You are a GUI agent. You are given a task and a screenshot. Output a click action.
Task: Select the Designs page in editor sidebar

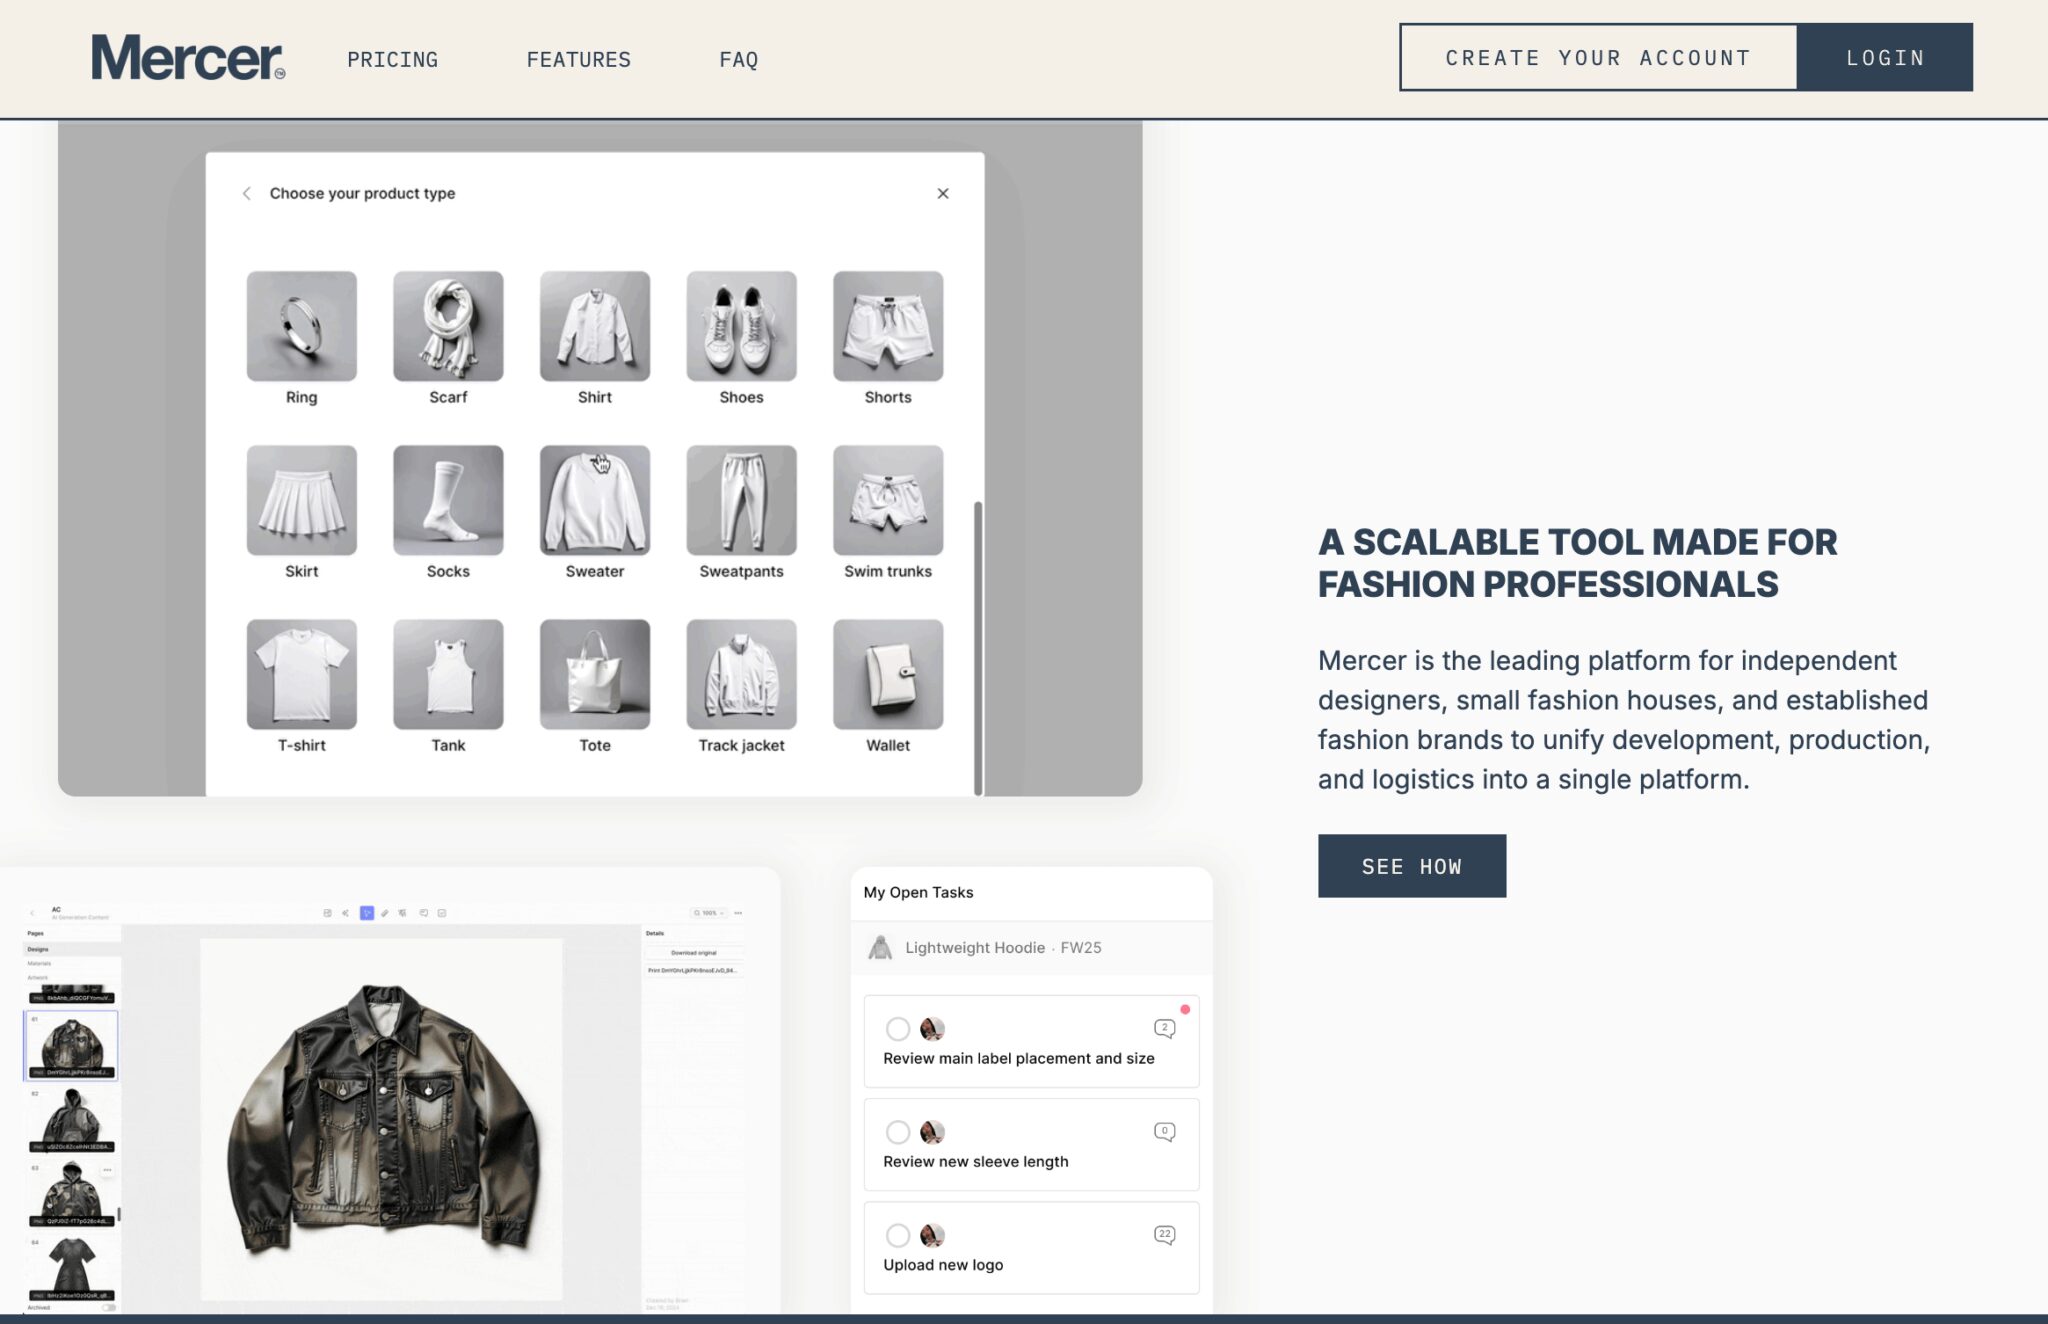[x=71, y=949]
